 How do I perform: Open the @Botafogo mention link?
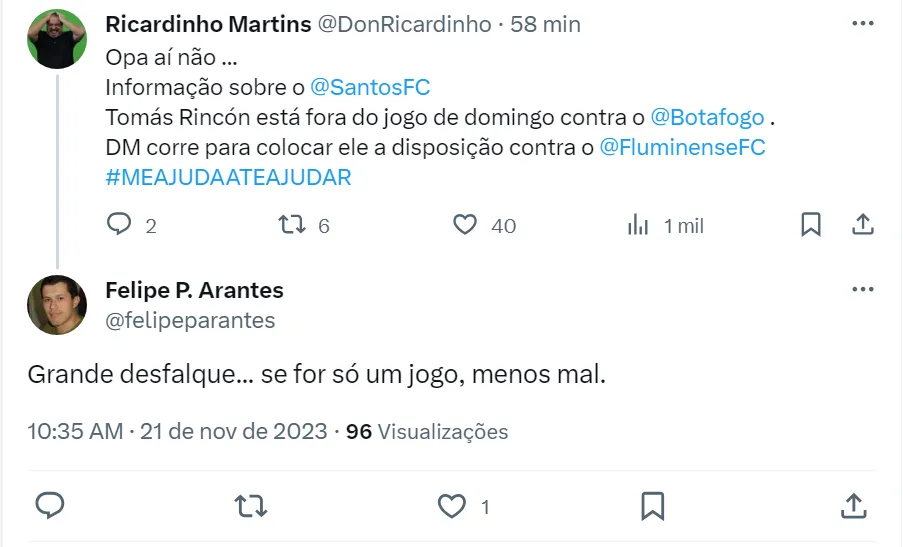pos(707,117)
